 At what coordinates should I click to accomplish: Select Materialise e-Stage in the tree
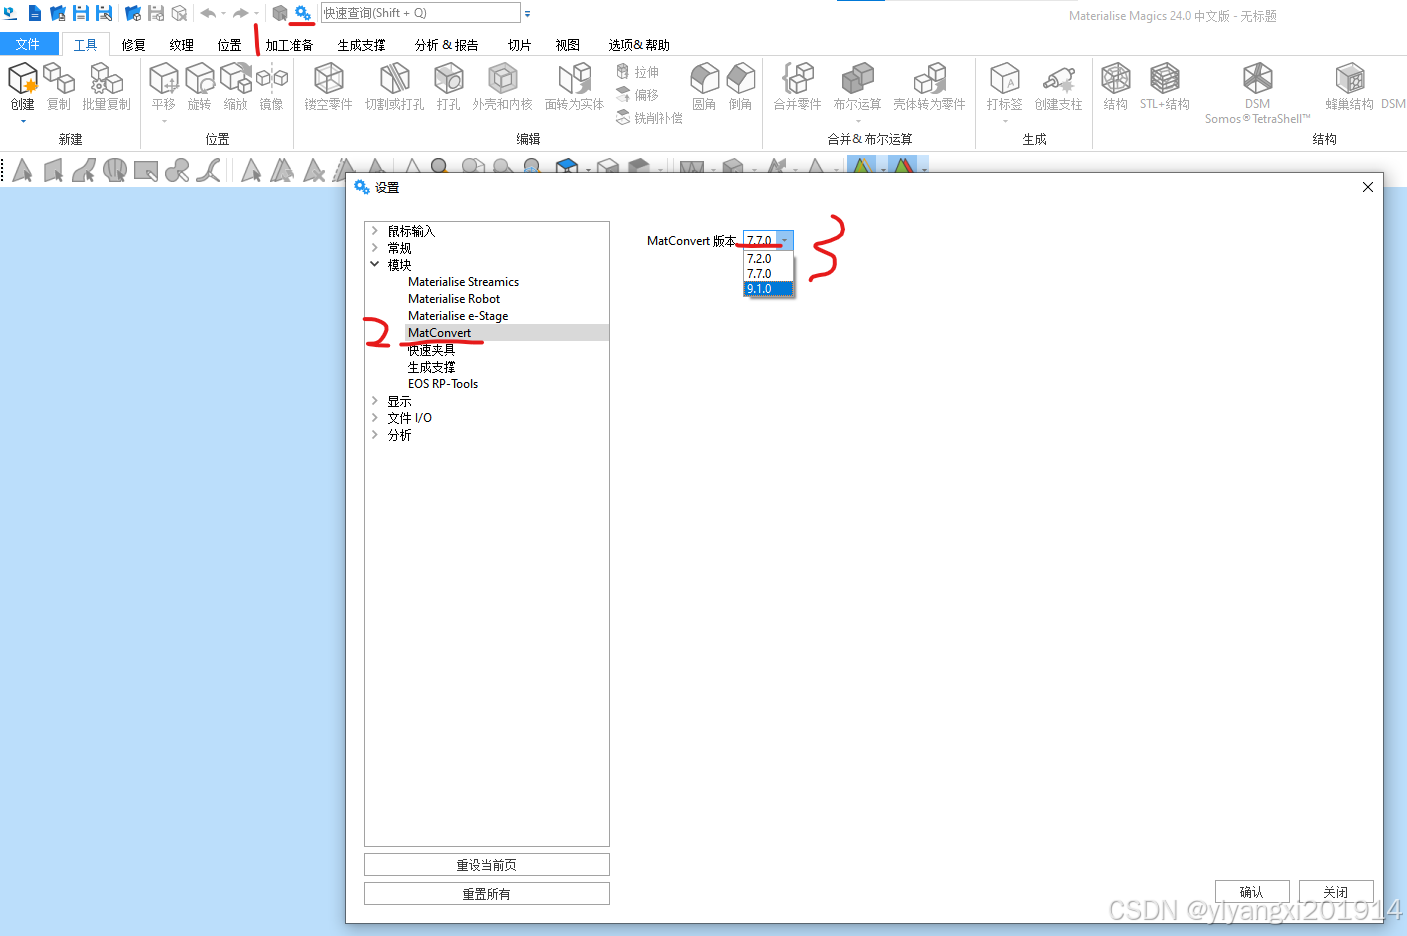point(458,316)
